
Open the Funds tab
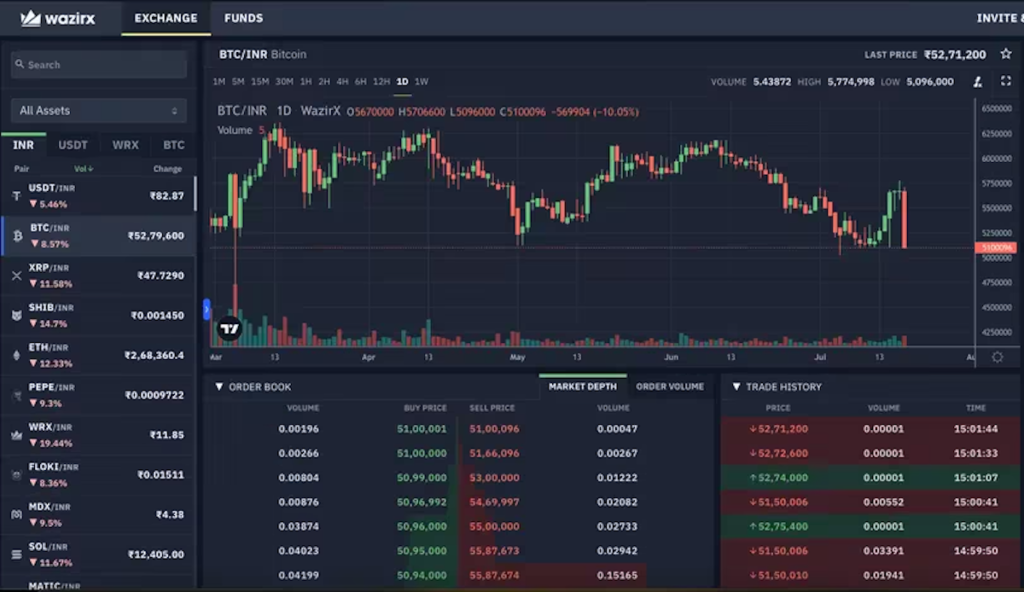pyautogui.click(x=244, y=18)
